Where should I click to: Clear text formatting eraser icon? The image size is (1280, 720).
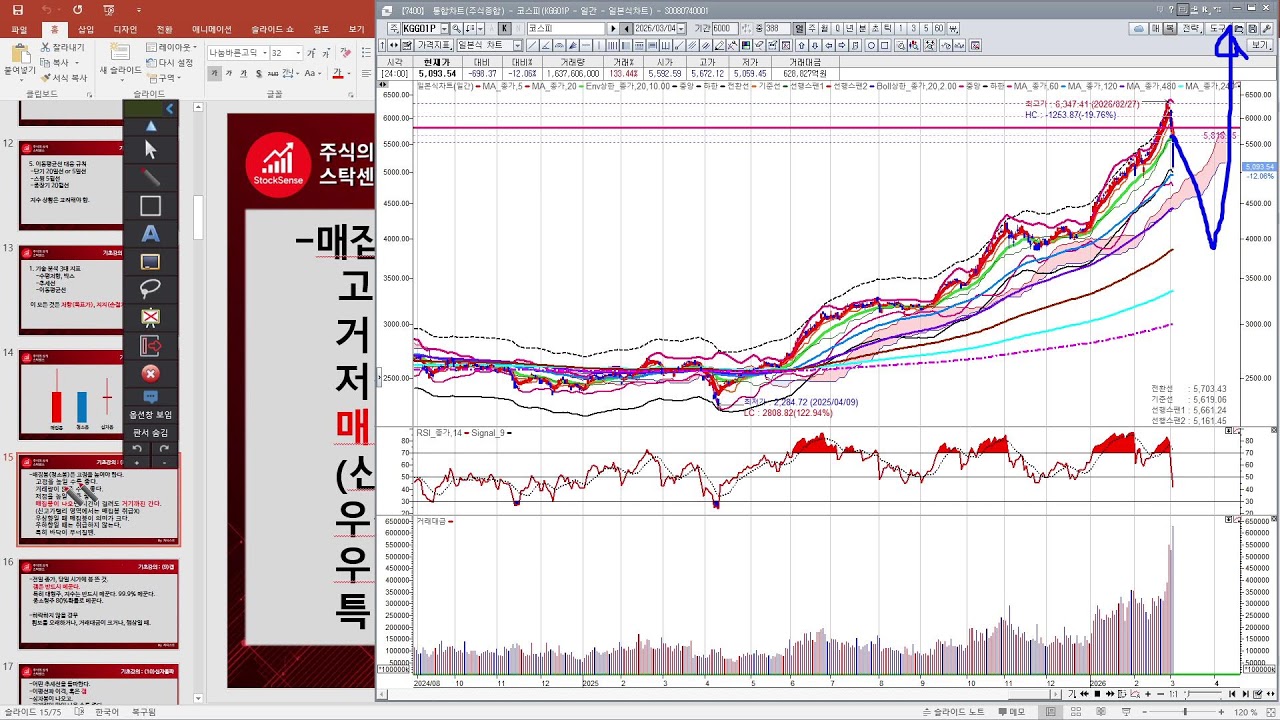click(x=345, y=53)
